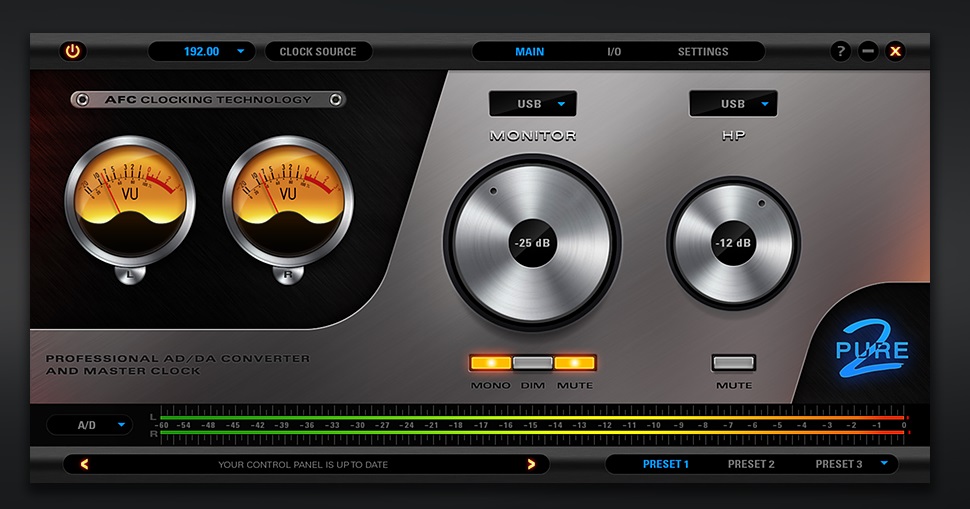Click the left orange arrow in status bar

[85, 464]
